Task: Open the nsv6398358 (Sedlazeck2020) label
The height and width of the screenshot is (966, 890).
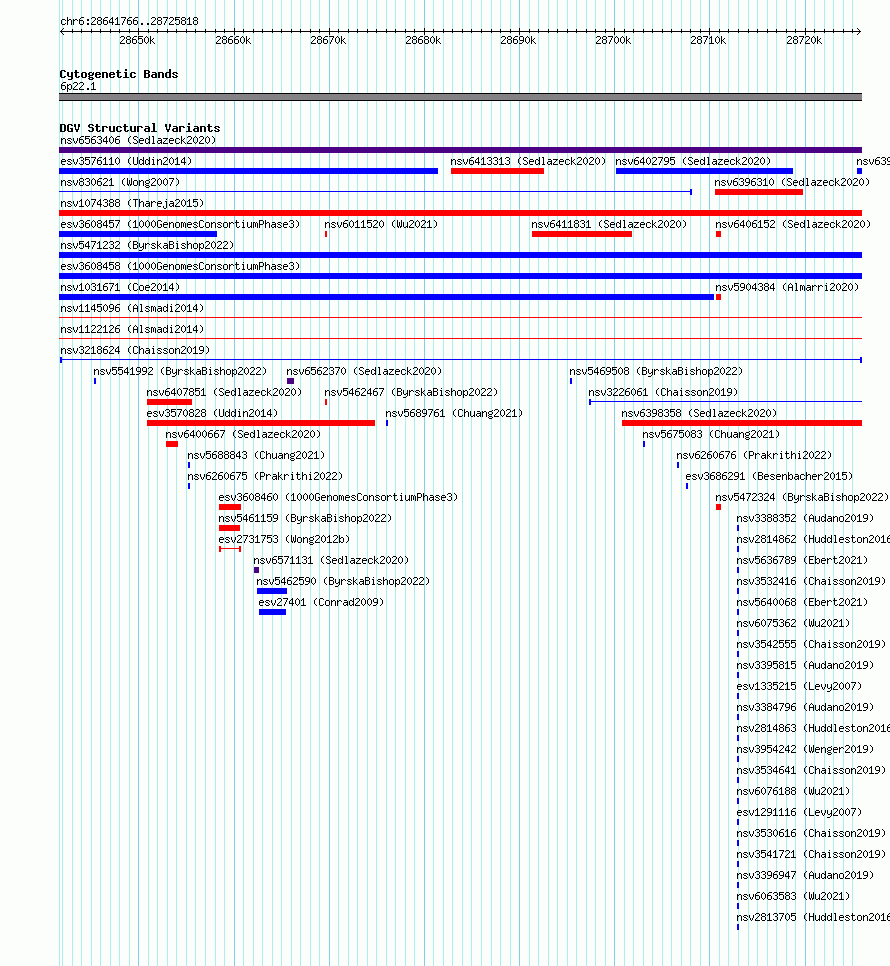Action: tap(699, 413)
